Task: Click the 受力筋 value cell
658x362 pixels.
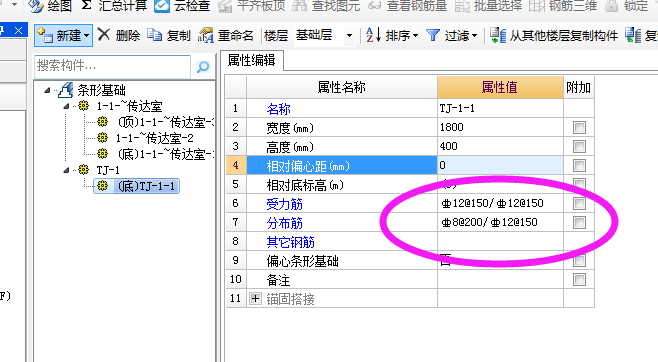Action: click(x=500, y=203)
